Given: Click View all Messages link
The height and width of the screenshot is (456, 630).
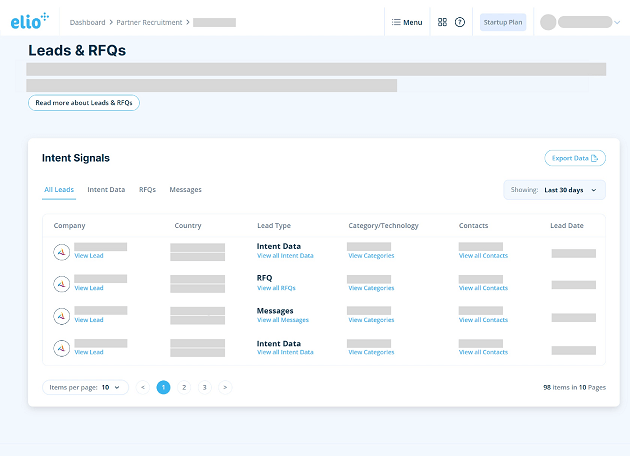Looking at the screenshot, I should click(x=283, y=320).
